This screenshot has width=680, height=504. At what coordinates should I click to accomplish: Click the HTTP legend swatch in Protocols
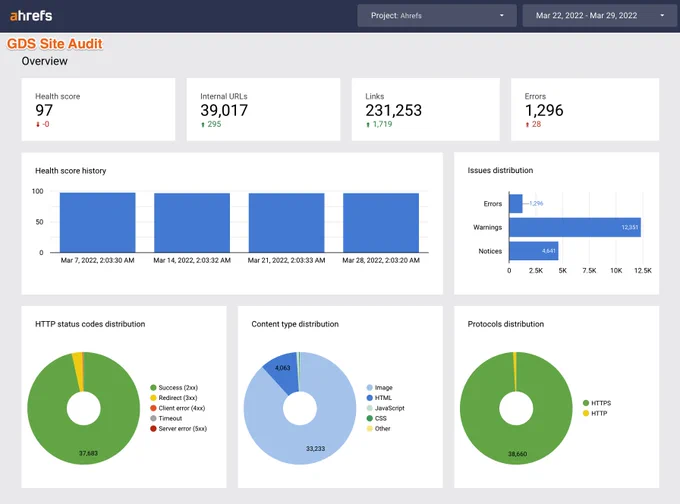[586, 413]
